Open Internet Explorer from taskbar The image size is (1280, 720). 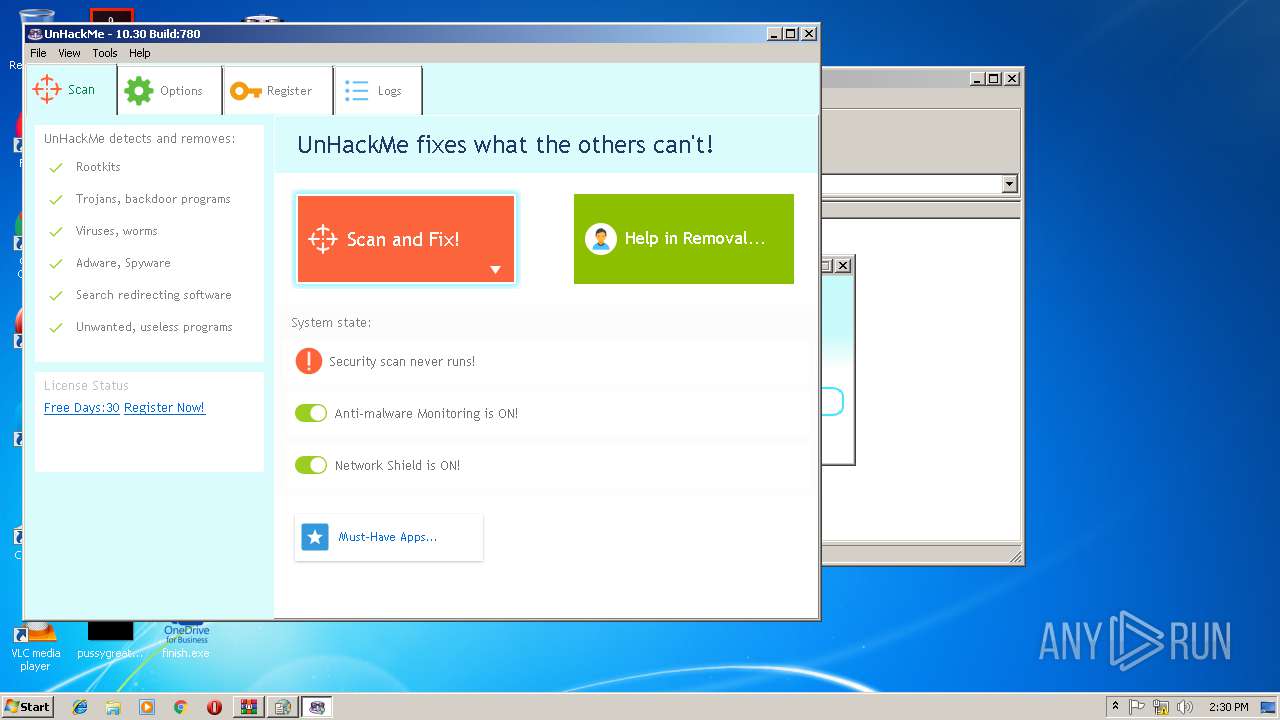80,707
